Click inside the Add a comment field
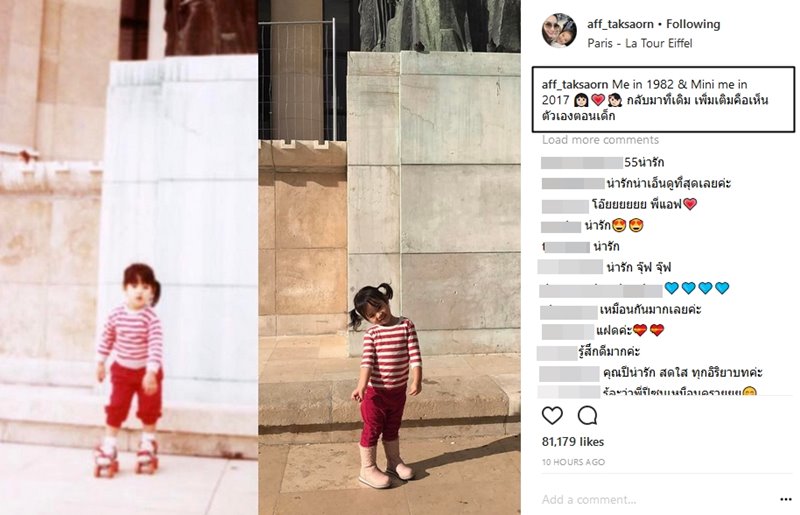800x515 pixels. (x=658, y=499)
